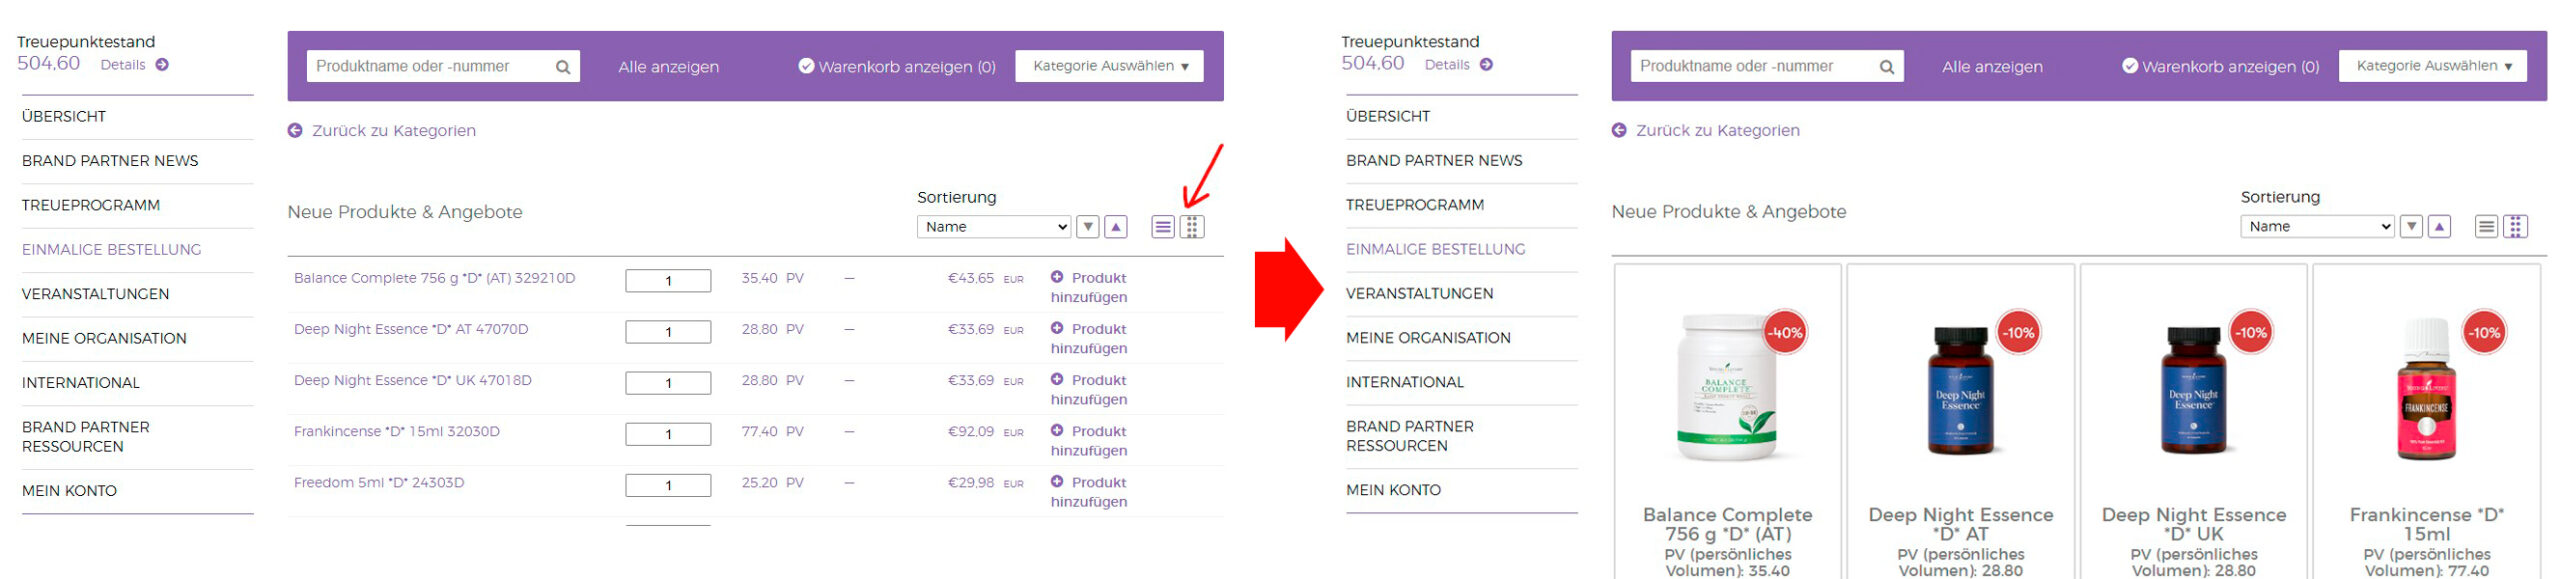This screenshot has height=579, width=2560.
Task: Click Alle anzeigen link above the product list rows
Action: (668, 67)
